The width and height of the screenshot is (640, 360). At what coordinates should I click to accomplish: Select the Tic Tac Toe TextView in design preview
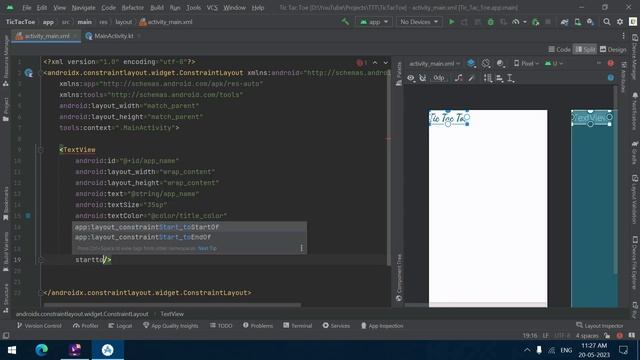coord(448,118)
